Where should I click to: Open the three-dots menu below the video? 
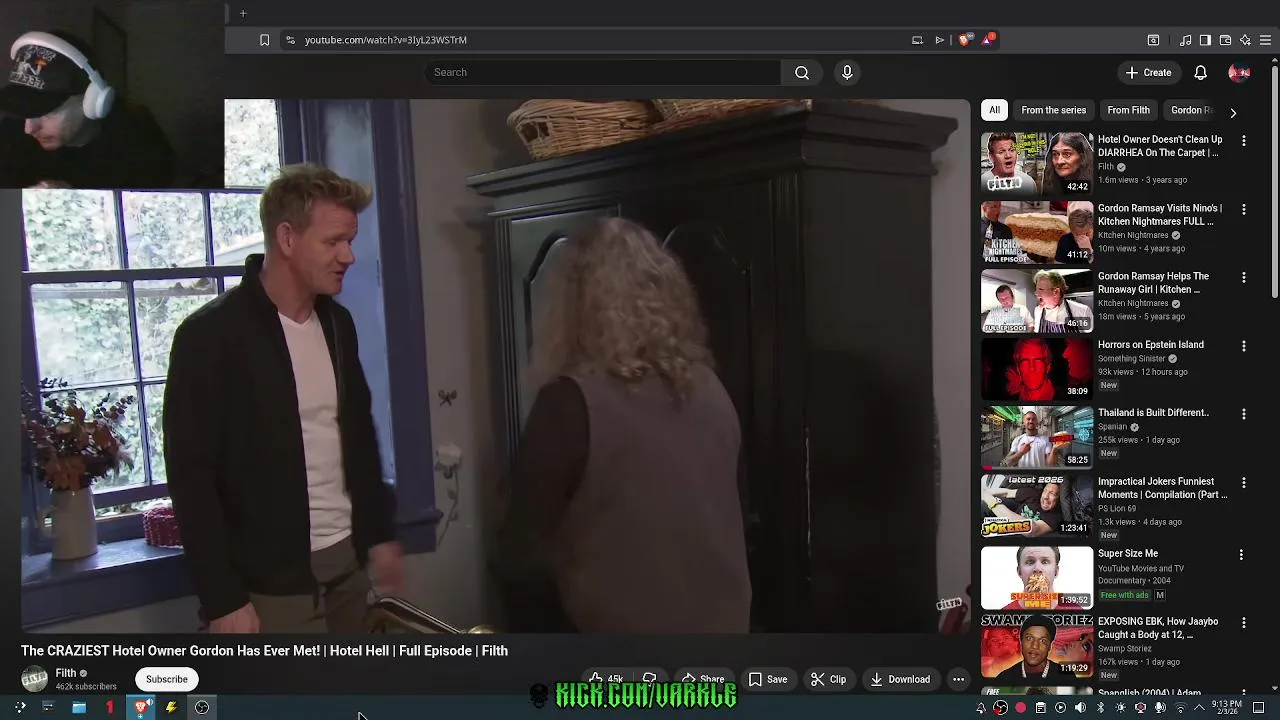(x=958, y=679)
